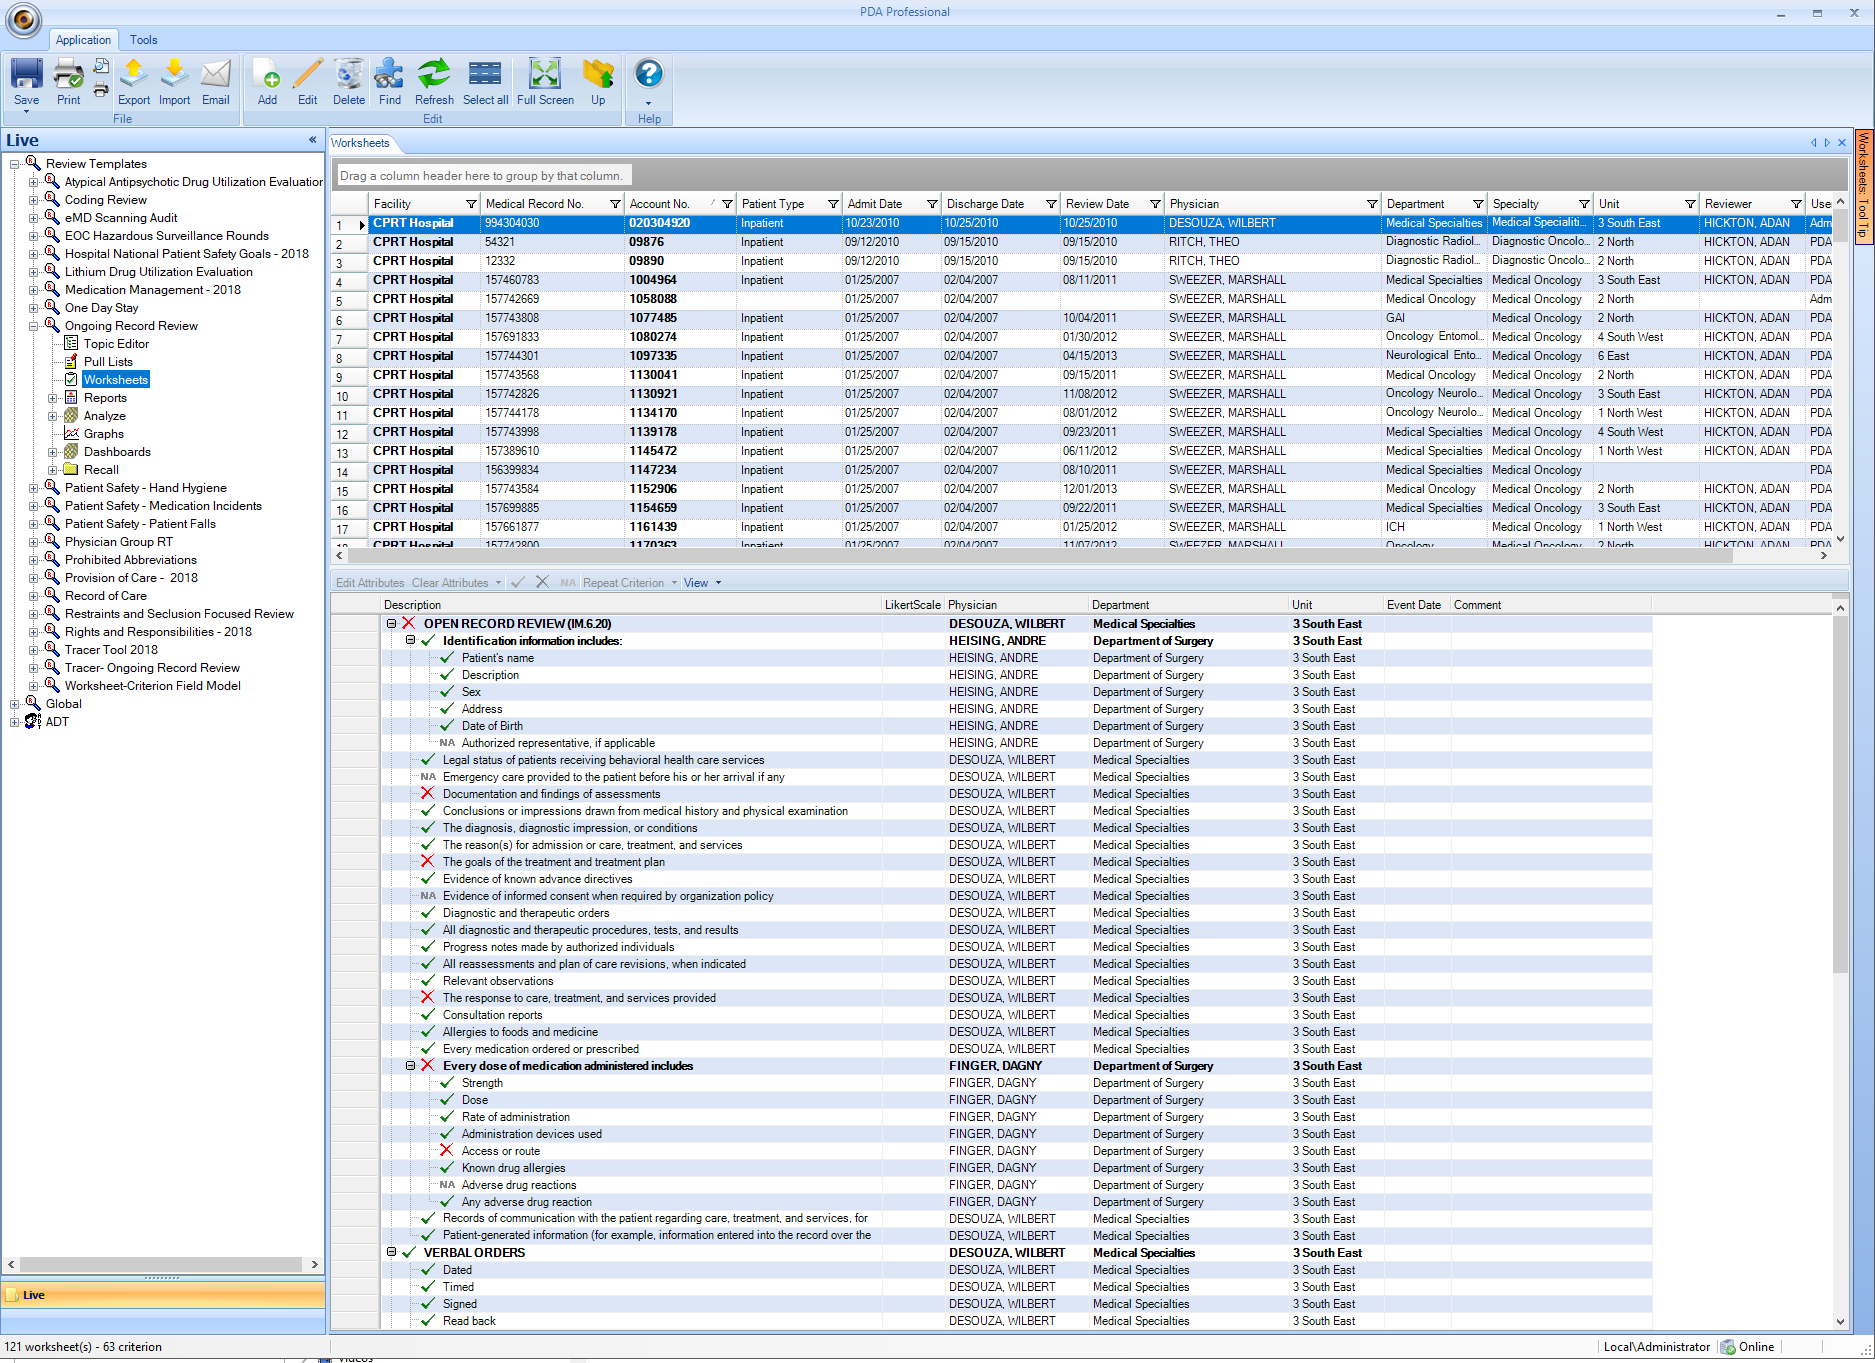Image resolution: width=1875 pixels, height=1363 pixels.
Task: Click the Import icon
Action: [174, 81]
